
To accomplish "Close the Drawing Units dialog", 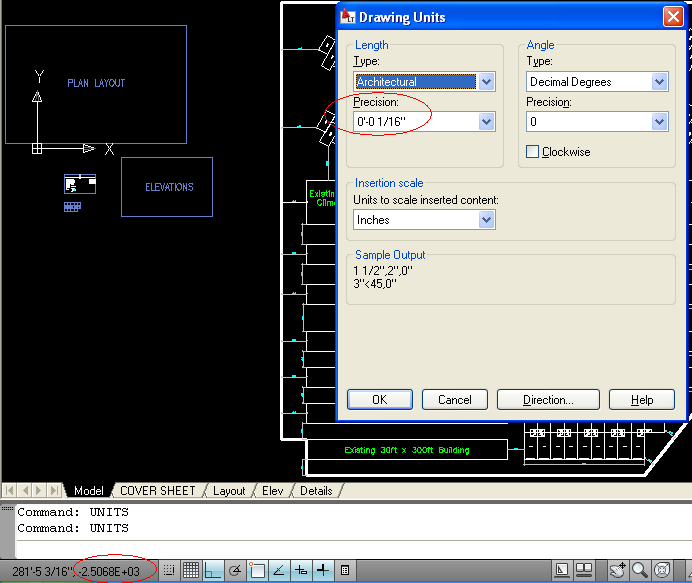I will click(x=673, y=17).
